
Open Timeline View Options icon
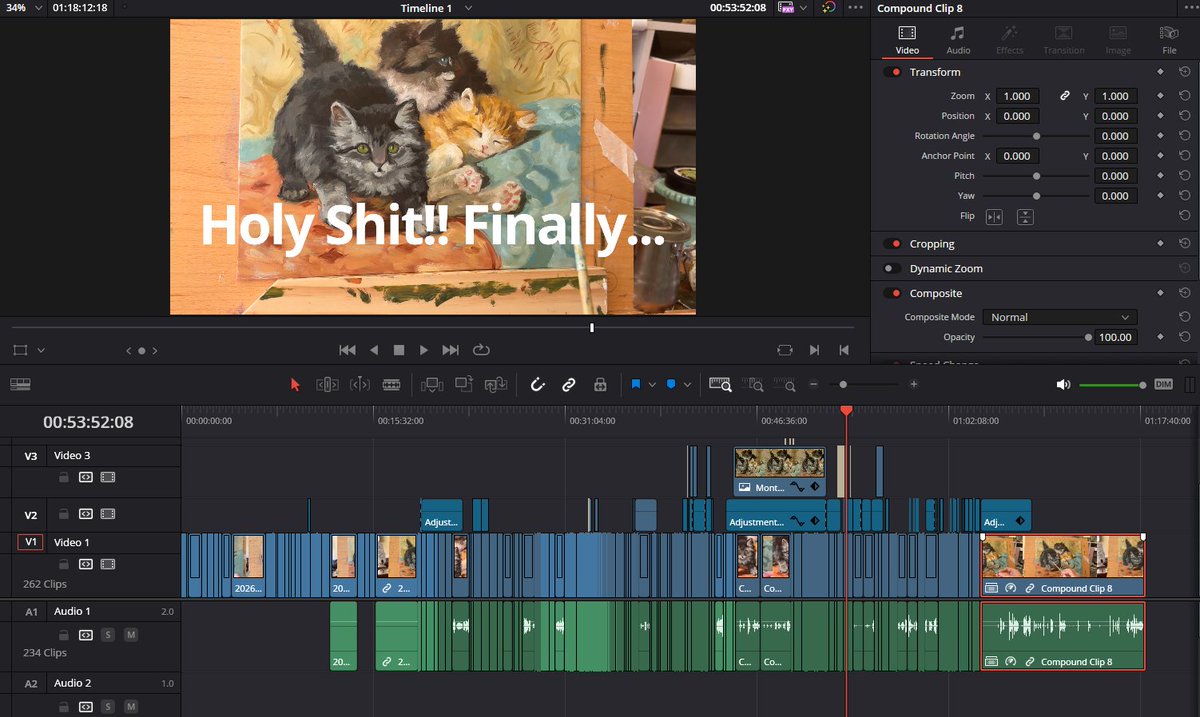pyautogui.click(x=20, y=384)
